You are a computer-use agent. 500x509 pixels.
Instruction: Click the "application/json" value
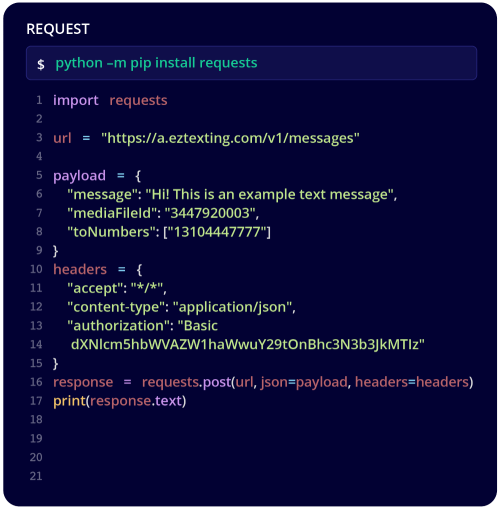click(x=232, y=307)
